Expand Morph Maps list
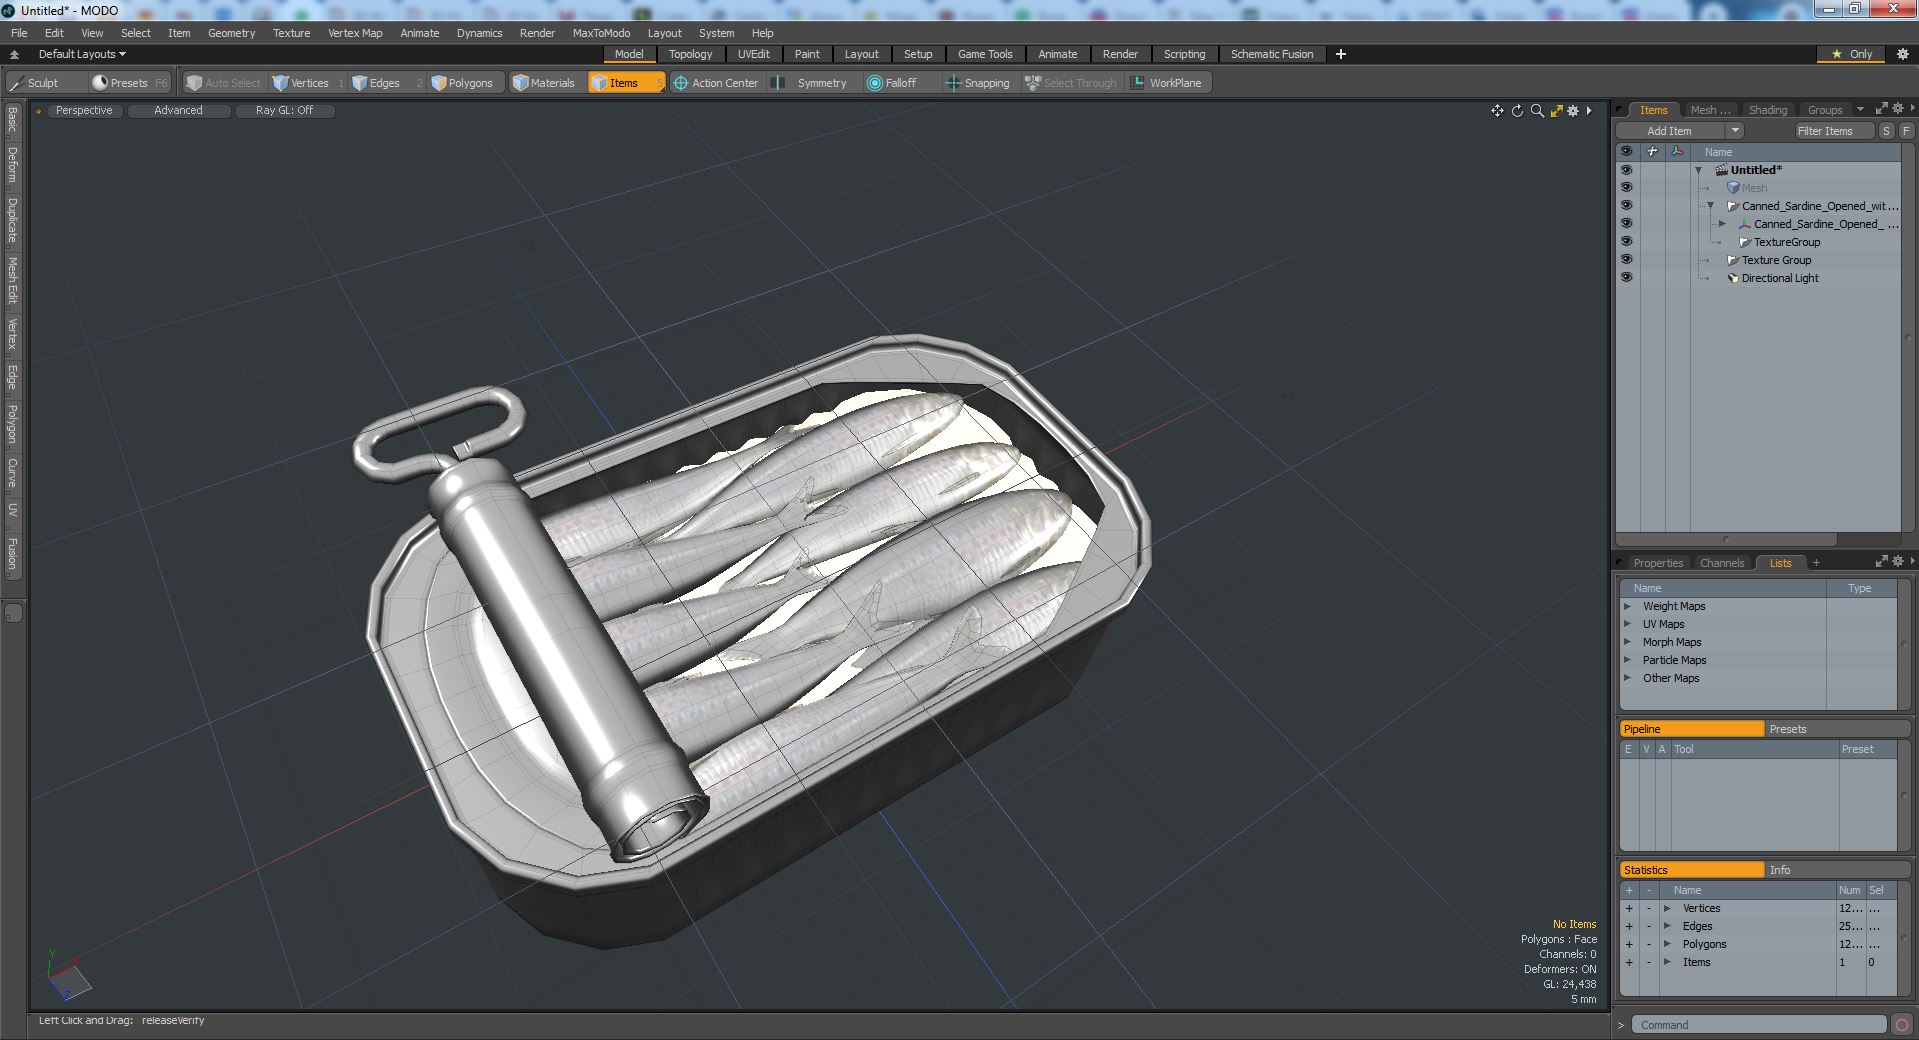This screenshot has height=1040, width=1919. [1627, 642]
